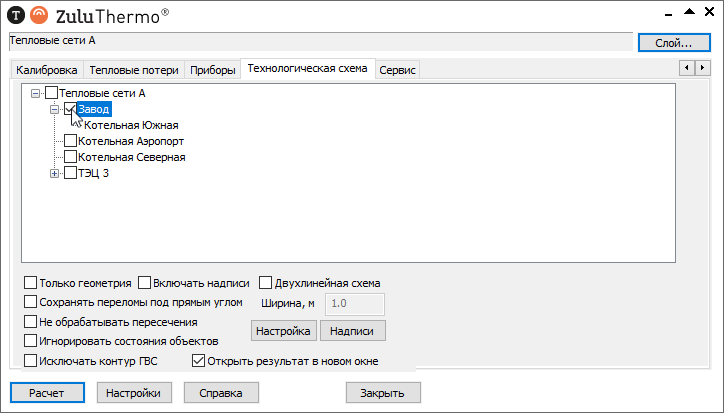The image size is (724, 413).
Task: Switch to the Тепловые потери tab
Action: (x=134, y=70)
